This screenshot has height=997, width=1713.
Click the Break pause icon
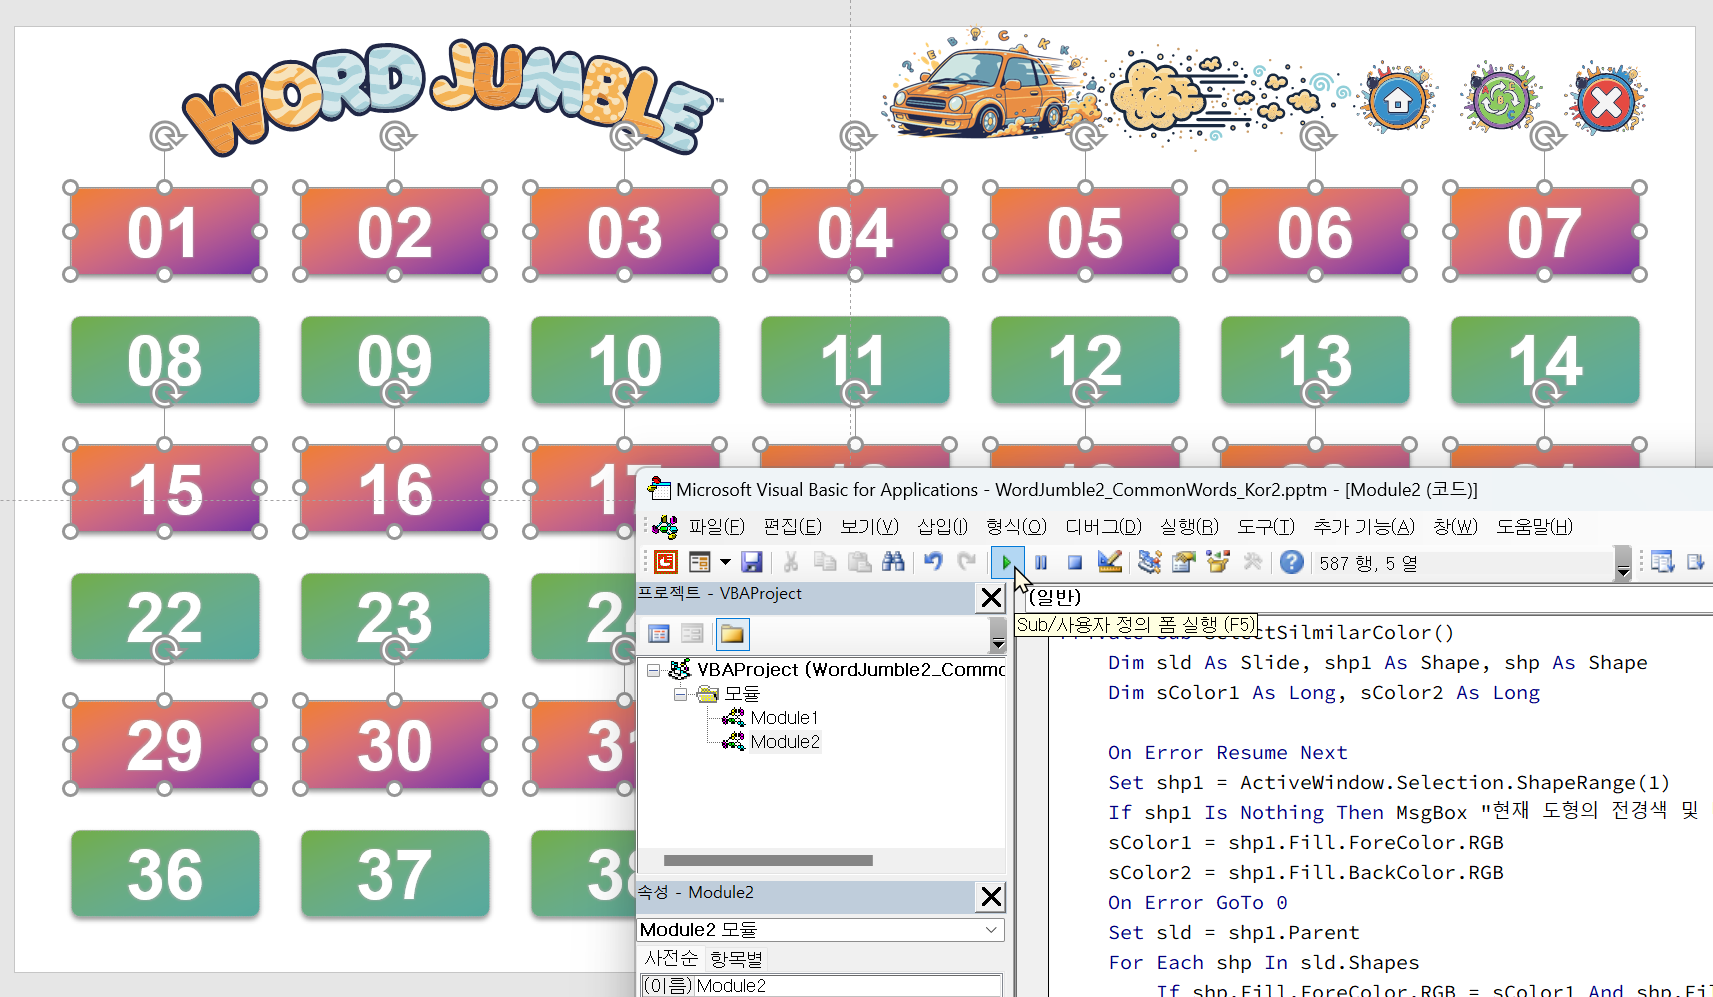pos(1041,562)
